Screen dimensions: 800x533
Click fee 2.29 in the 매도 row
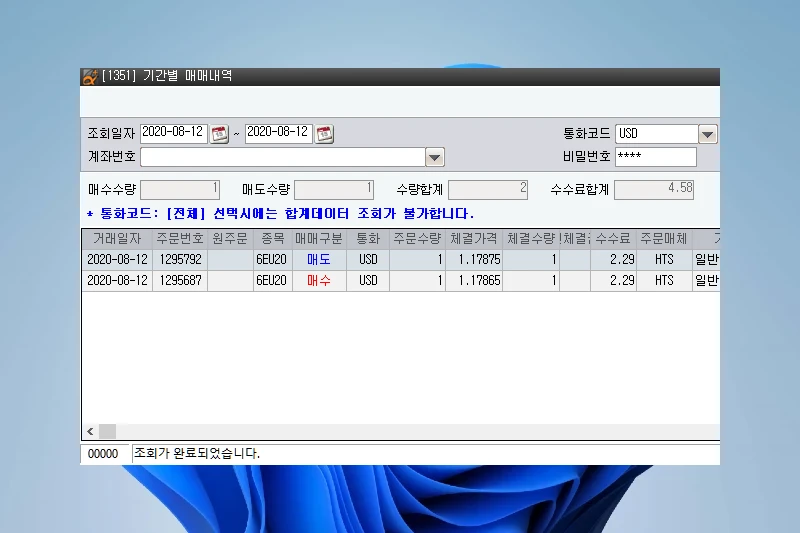[x=613, y=260]
